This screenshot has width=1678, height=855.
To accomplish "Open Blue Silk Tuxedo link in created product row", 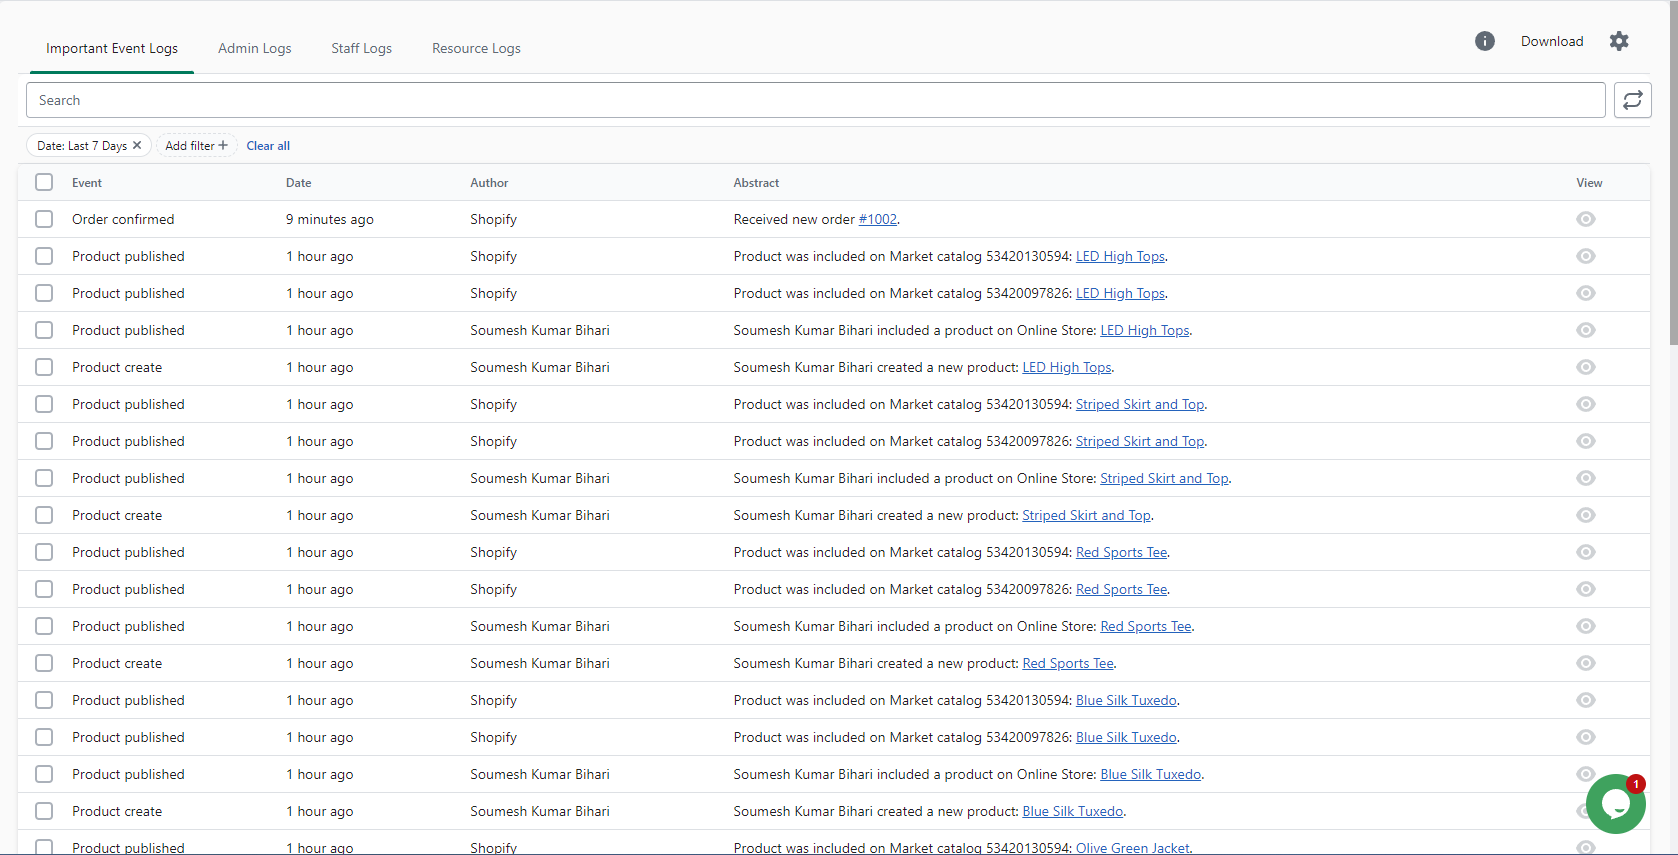I will tap(1073, 811).
